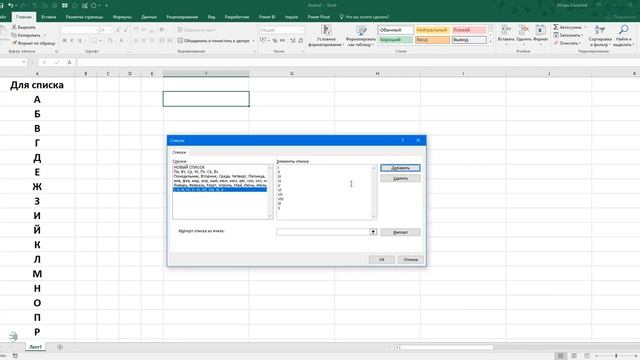Select the Понедельник, Вторник list entry
Screen dimensions: 640x360
(220, 176)
